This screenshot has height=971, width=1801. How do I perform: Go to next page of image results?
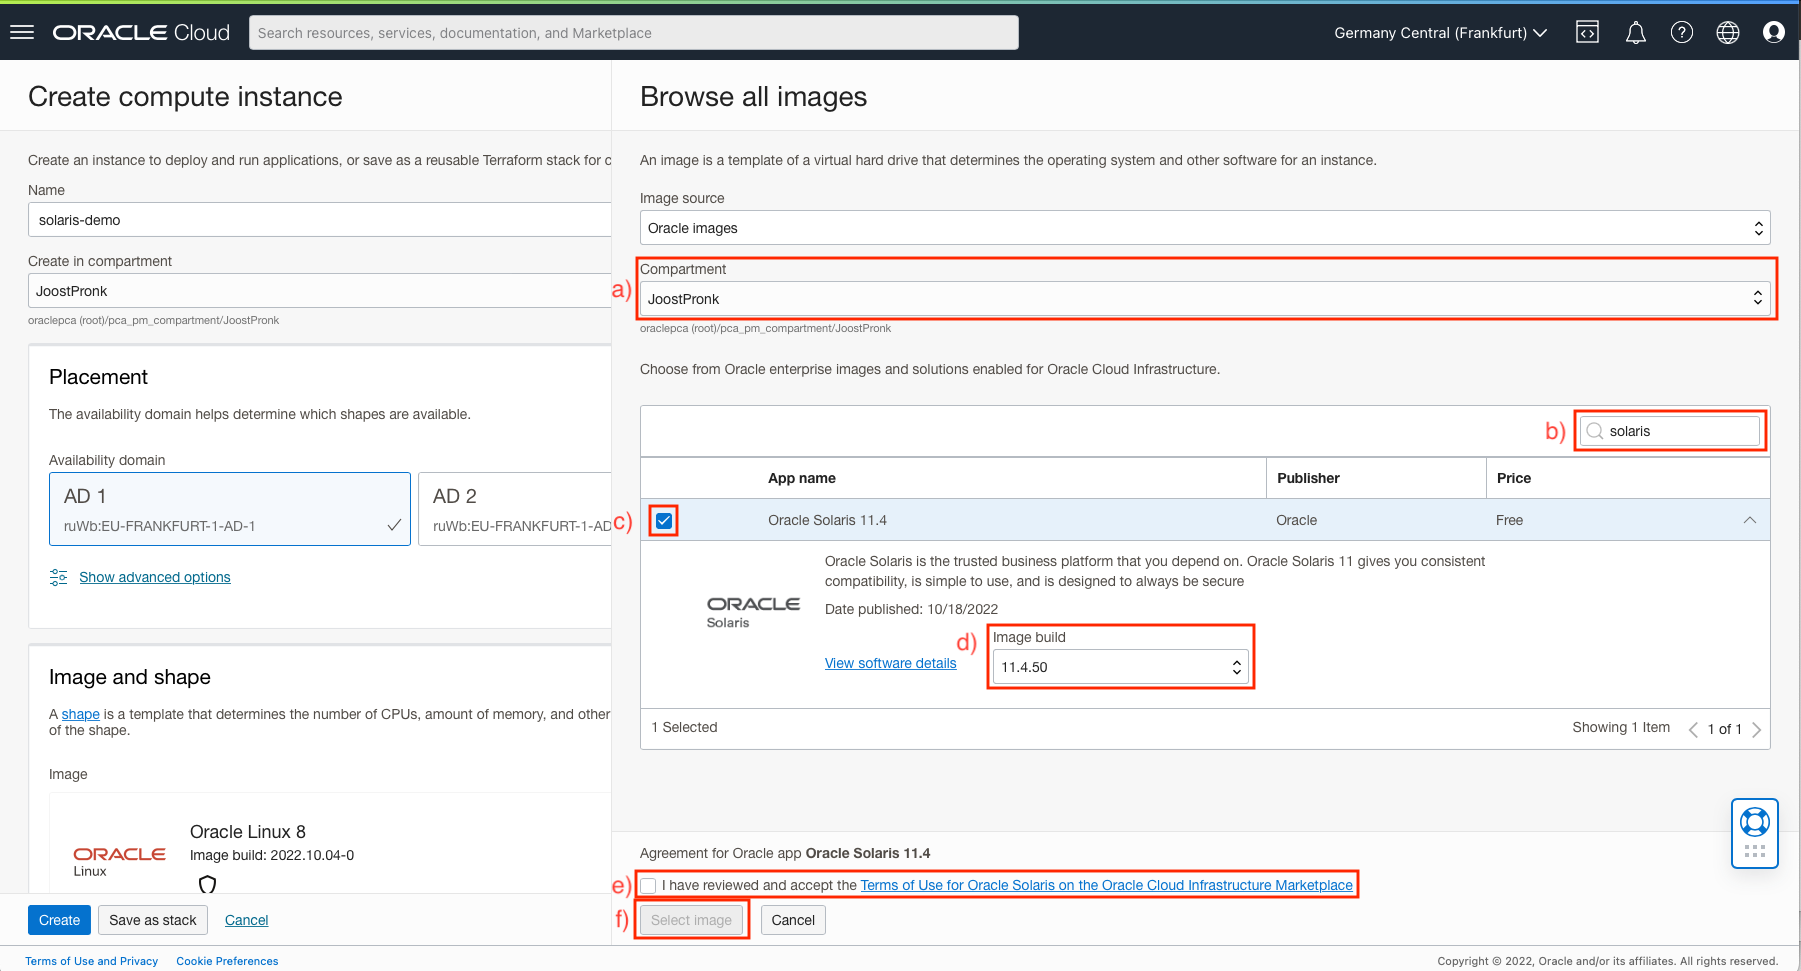[x=1756, y=729]
